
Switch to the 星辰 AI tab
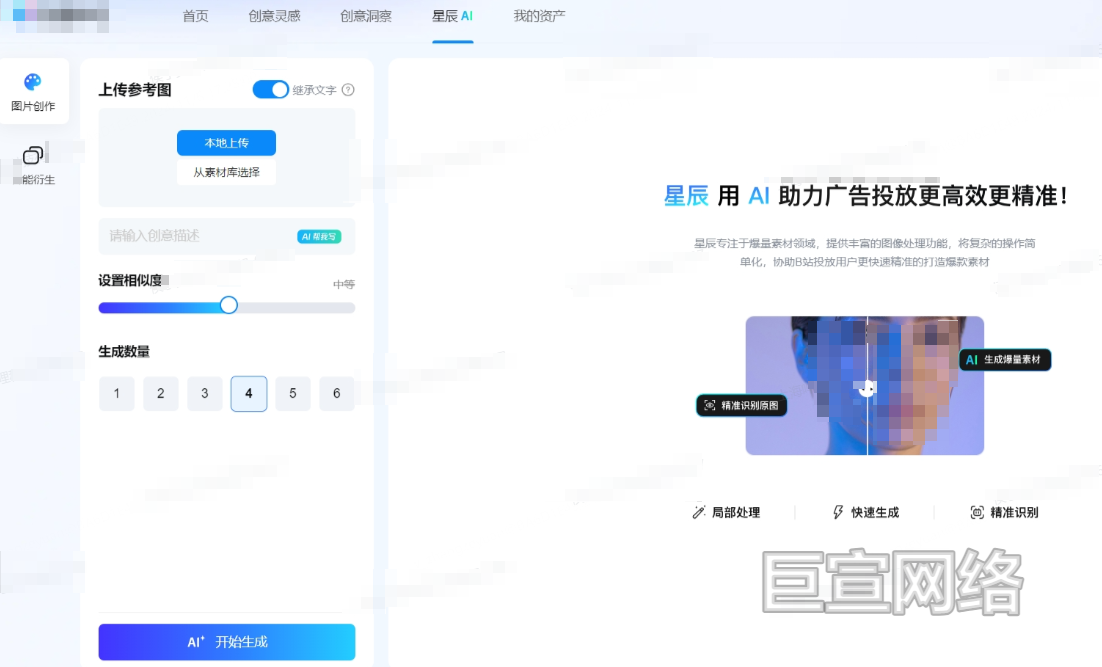[x=453, y=16]
